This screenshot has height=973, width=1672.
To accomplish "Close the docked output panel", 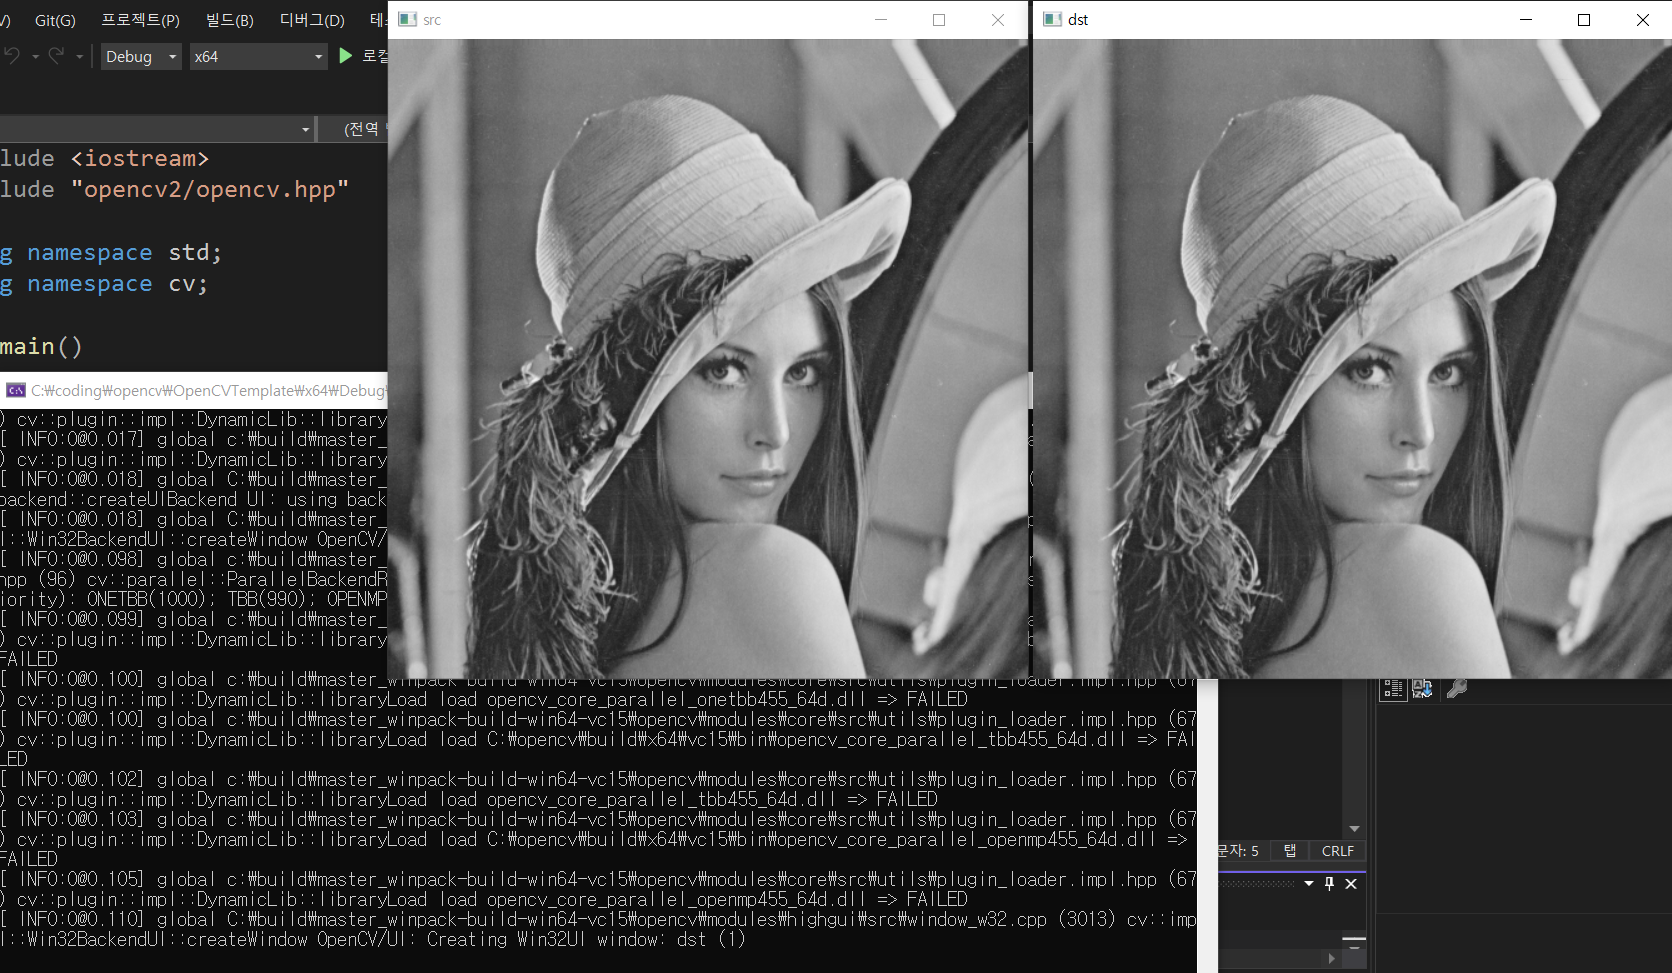I will tap(1351, 883).
